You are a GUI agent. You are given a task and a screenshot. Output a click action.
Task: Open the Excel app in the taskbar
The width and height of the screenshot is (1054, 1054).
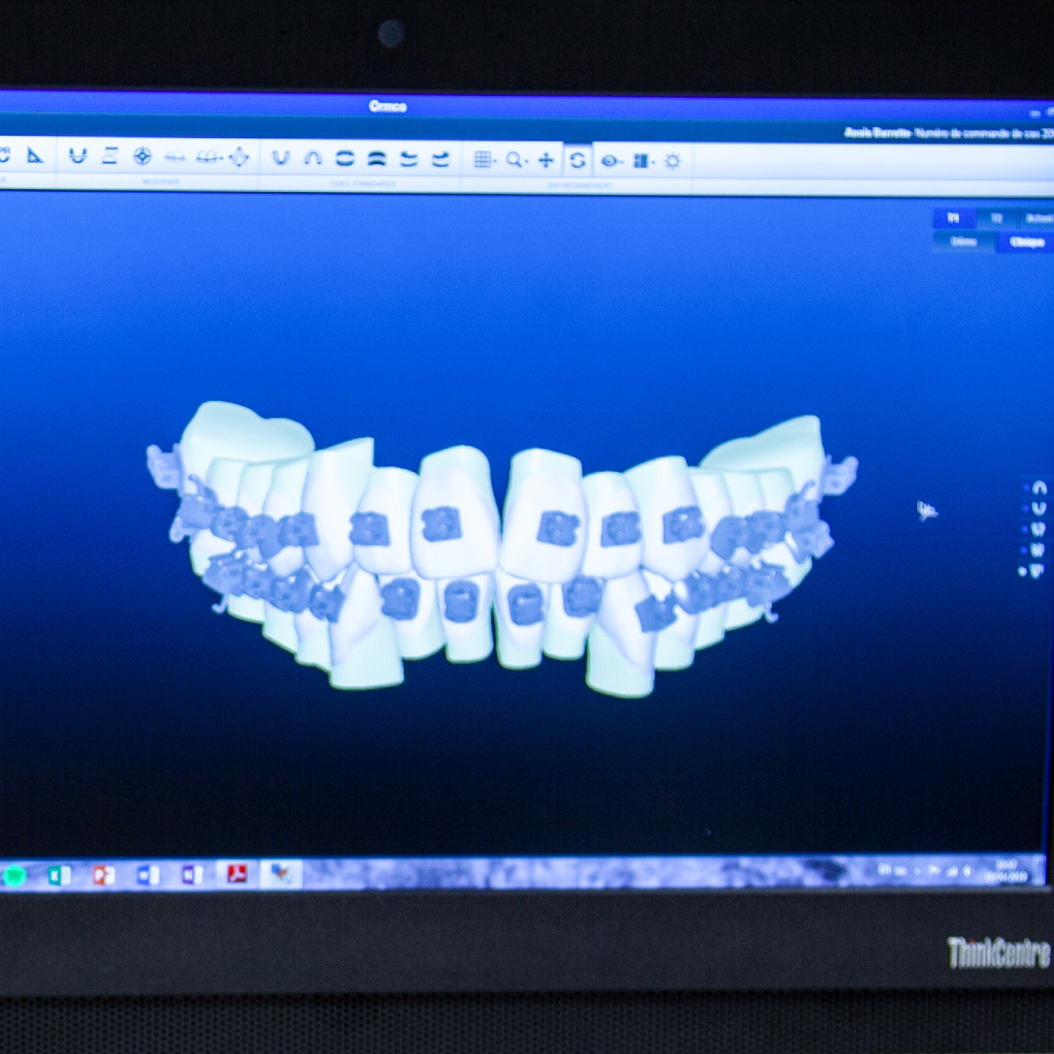(59, 875)
